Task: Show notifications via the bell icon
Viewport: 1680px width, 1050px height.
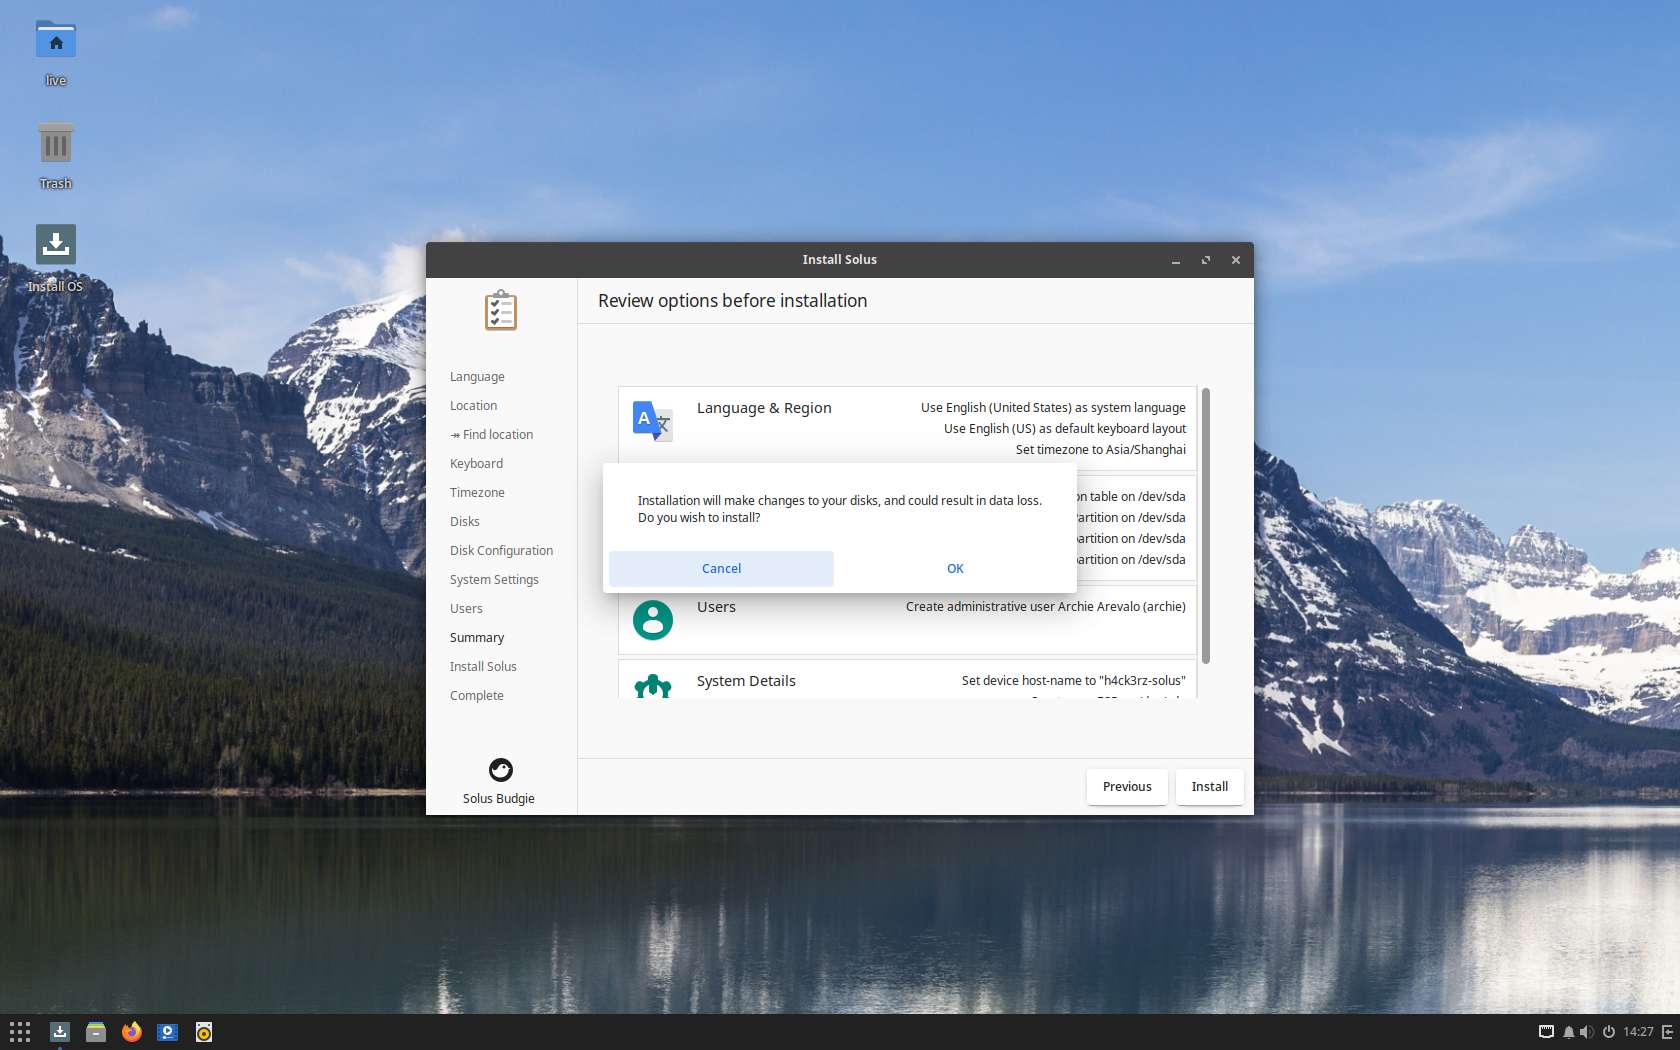Action: coord(1568,1032)
